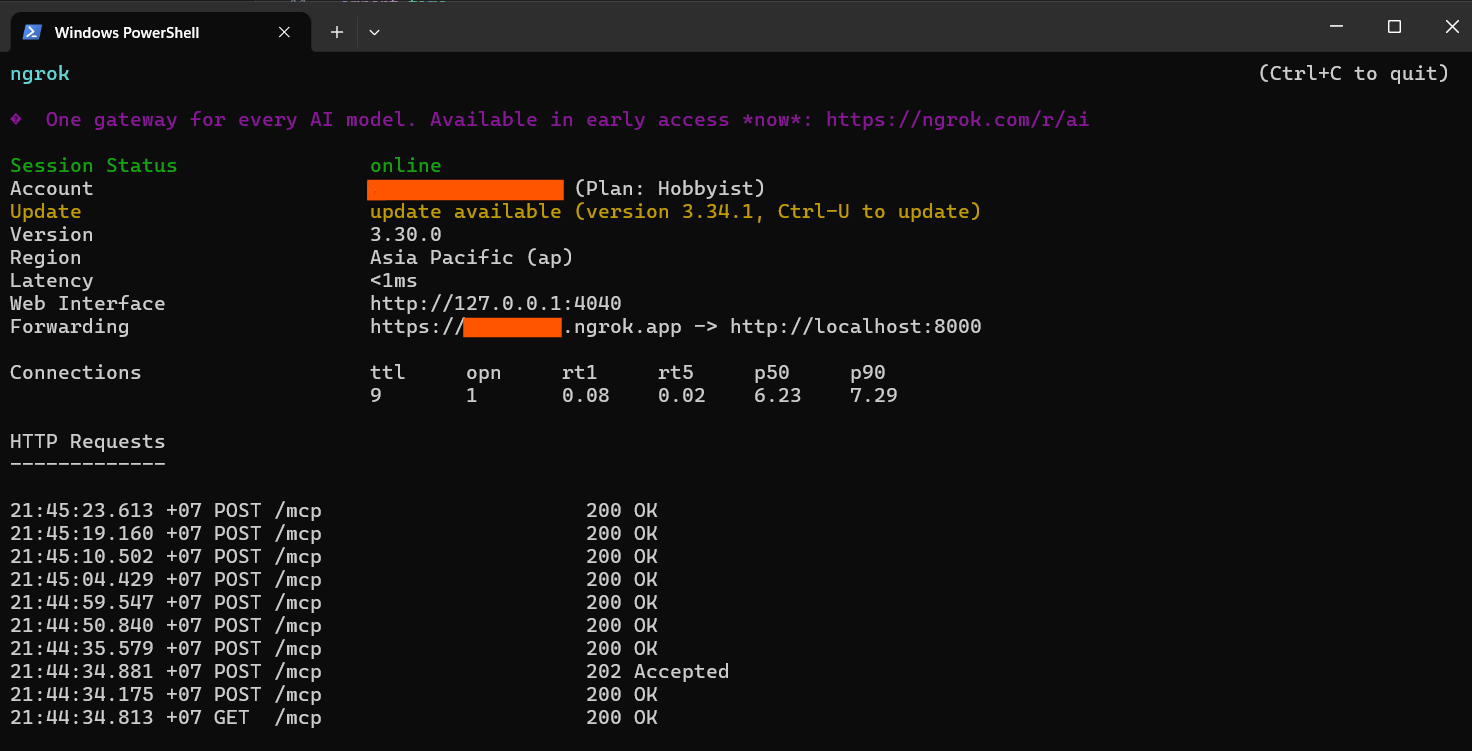
Task: Click the "Session Status" label
Action: pyautogui.click(x=94, y=166)
